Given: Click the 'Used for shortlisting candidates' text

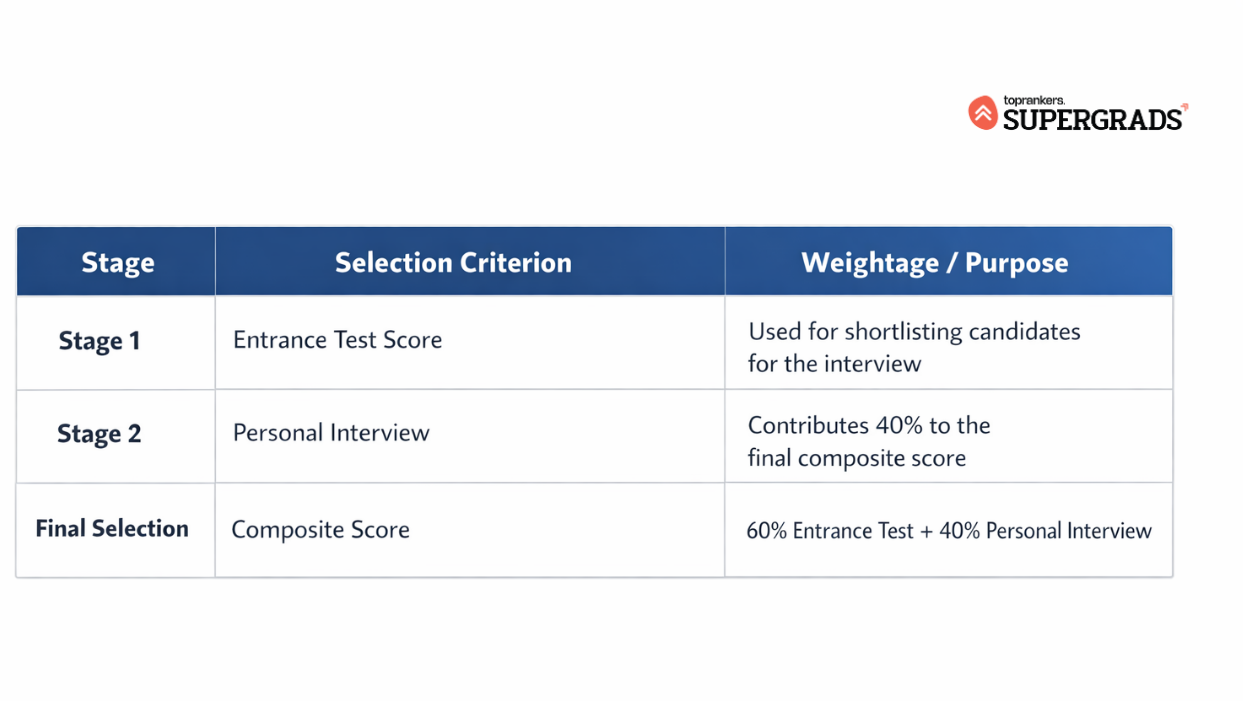Looking at the screenshot, I should 914,331.
